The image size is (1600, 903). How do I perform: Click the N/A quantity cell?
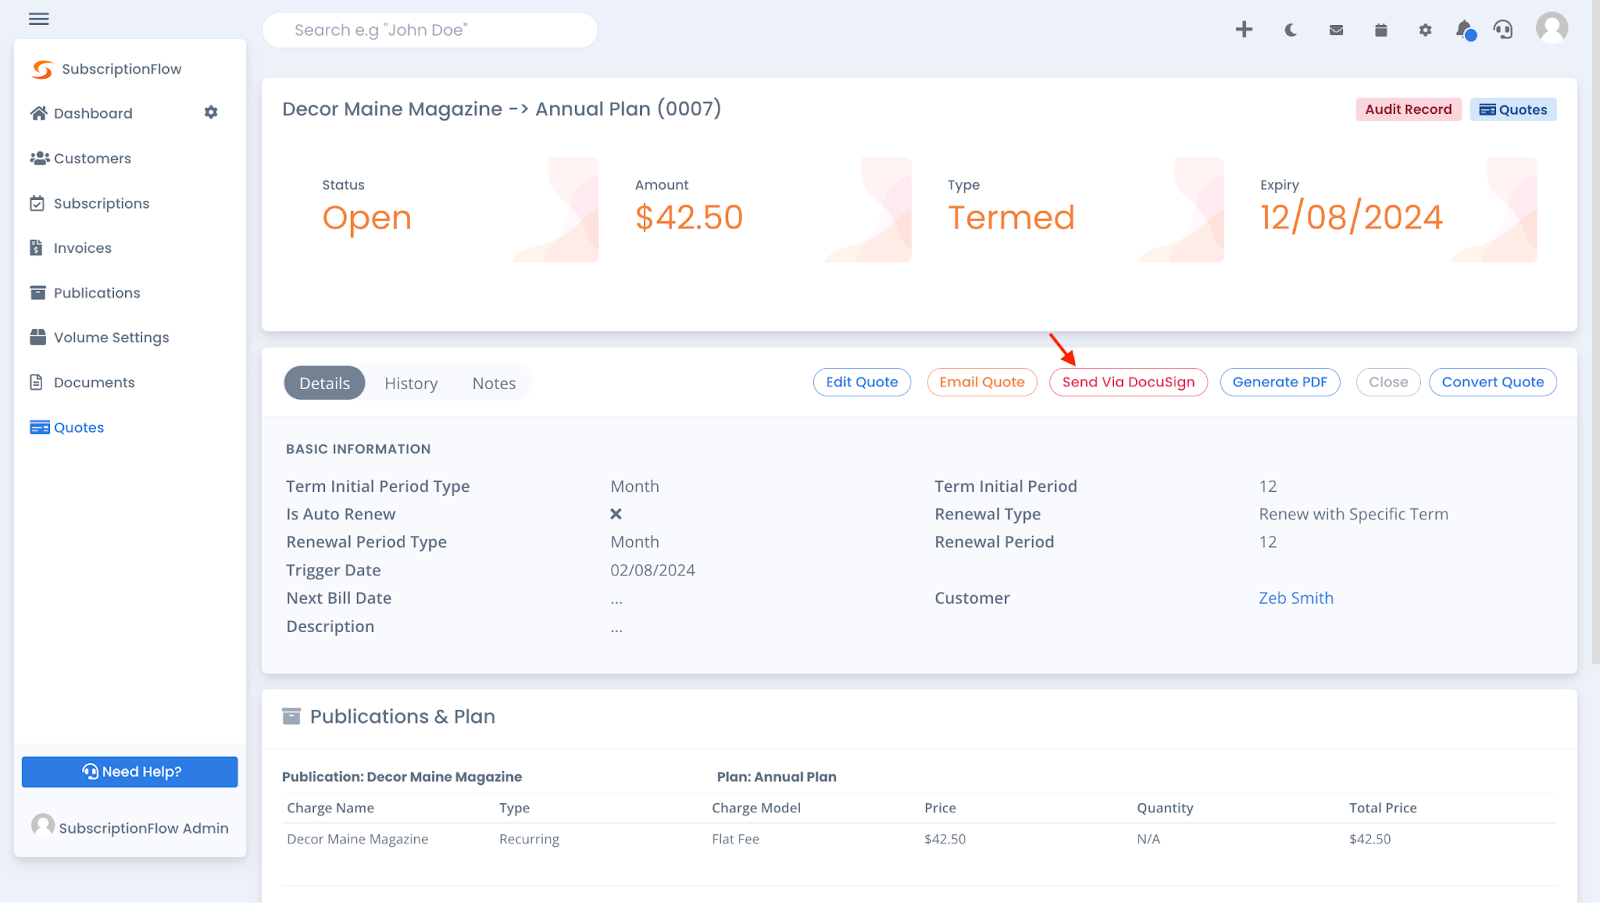1148,839
